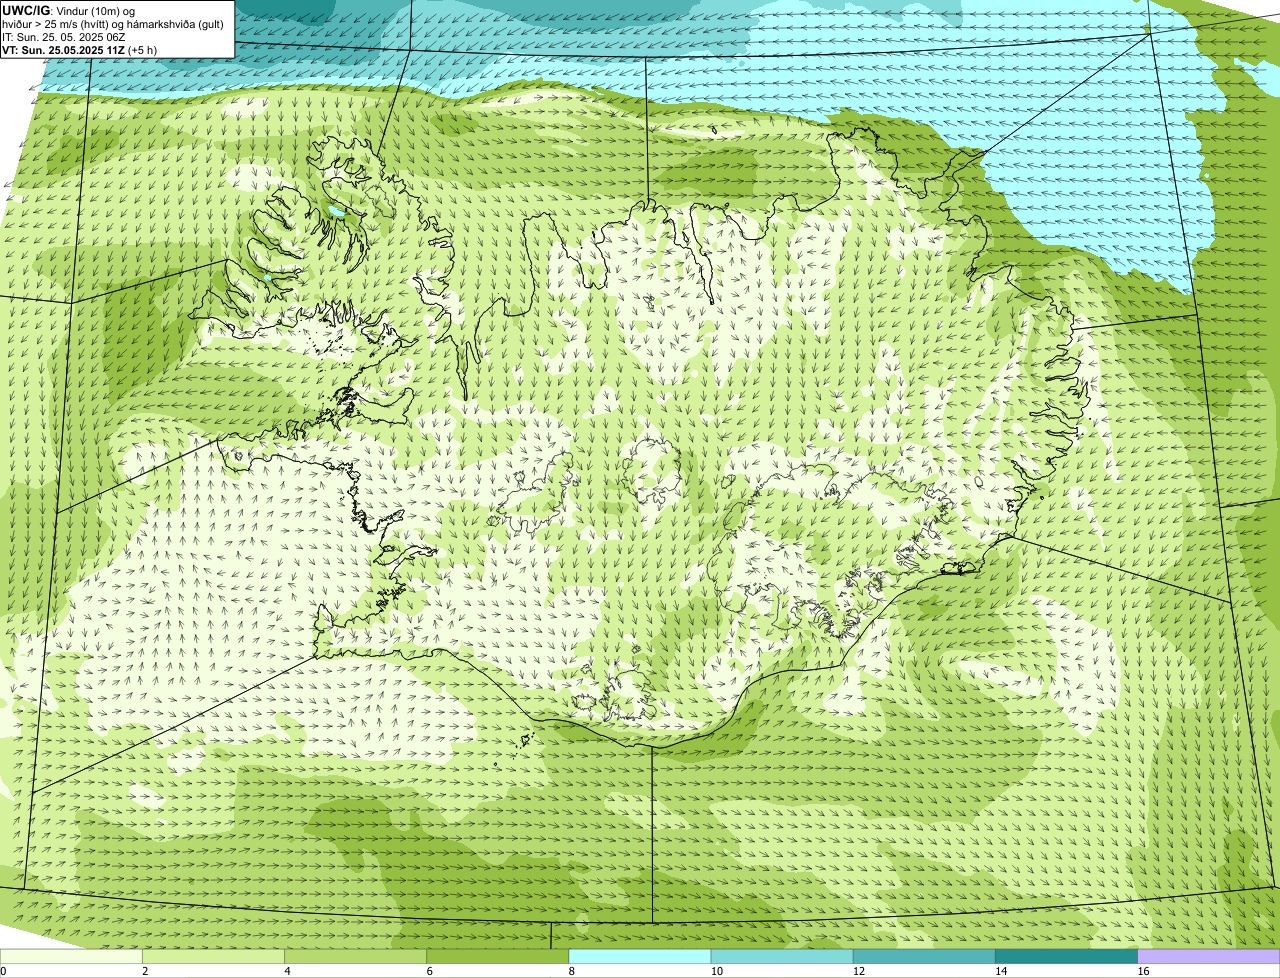The image size is (1280, 978).
Task: Click the 12–14 m/s teal legend swatch
Action: click(x=924, y=957)
